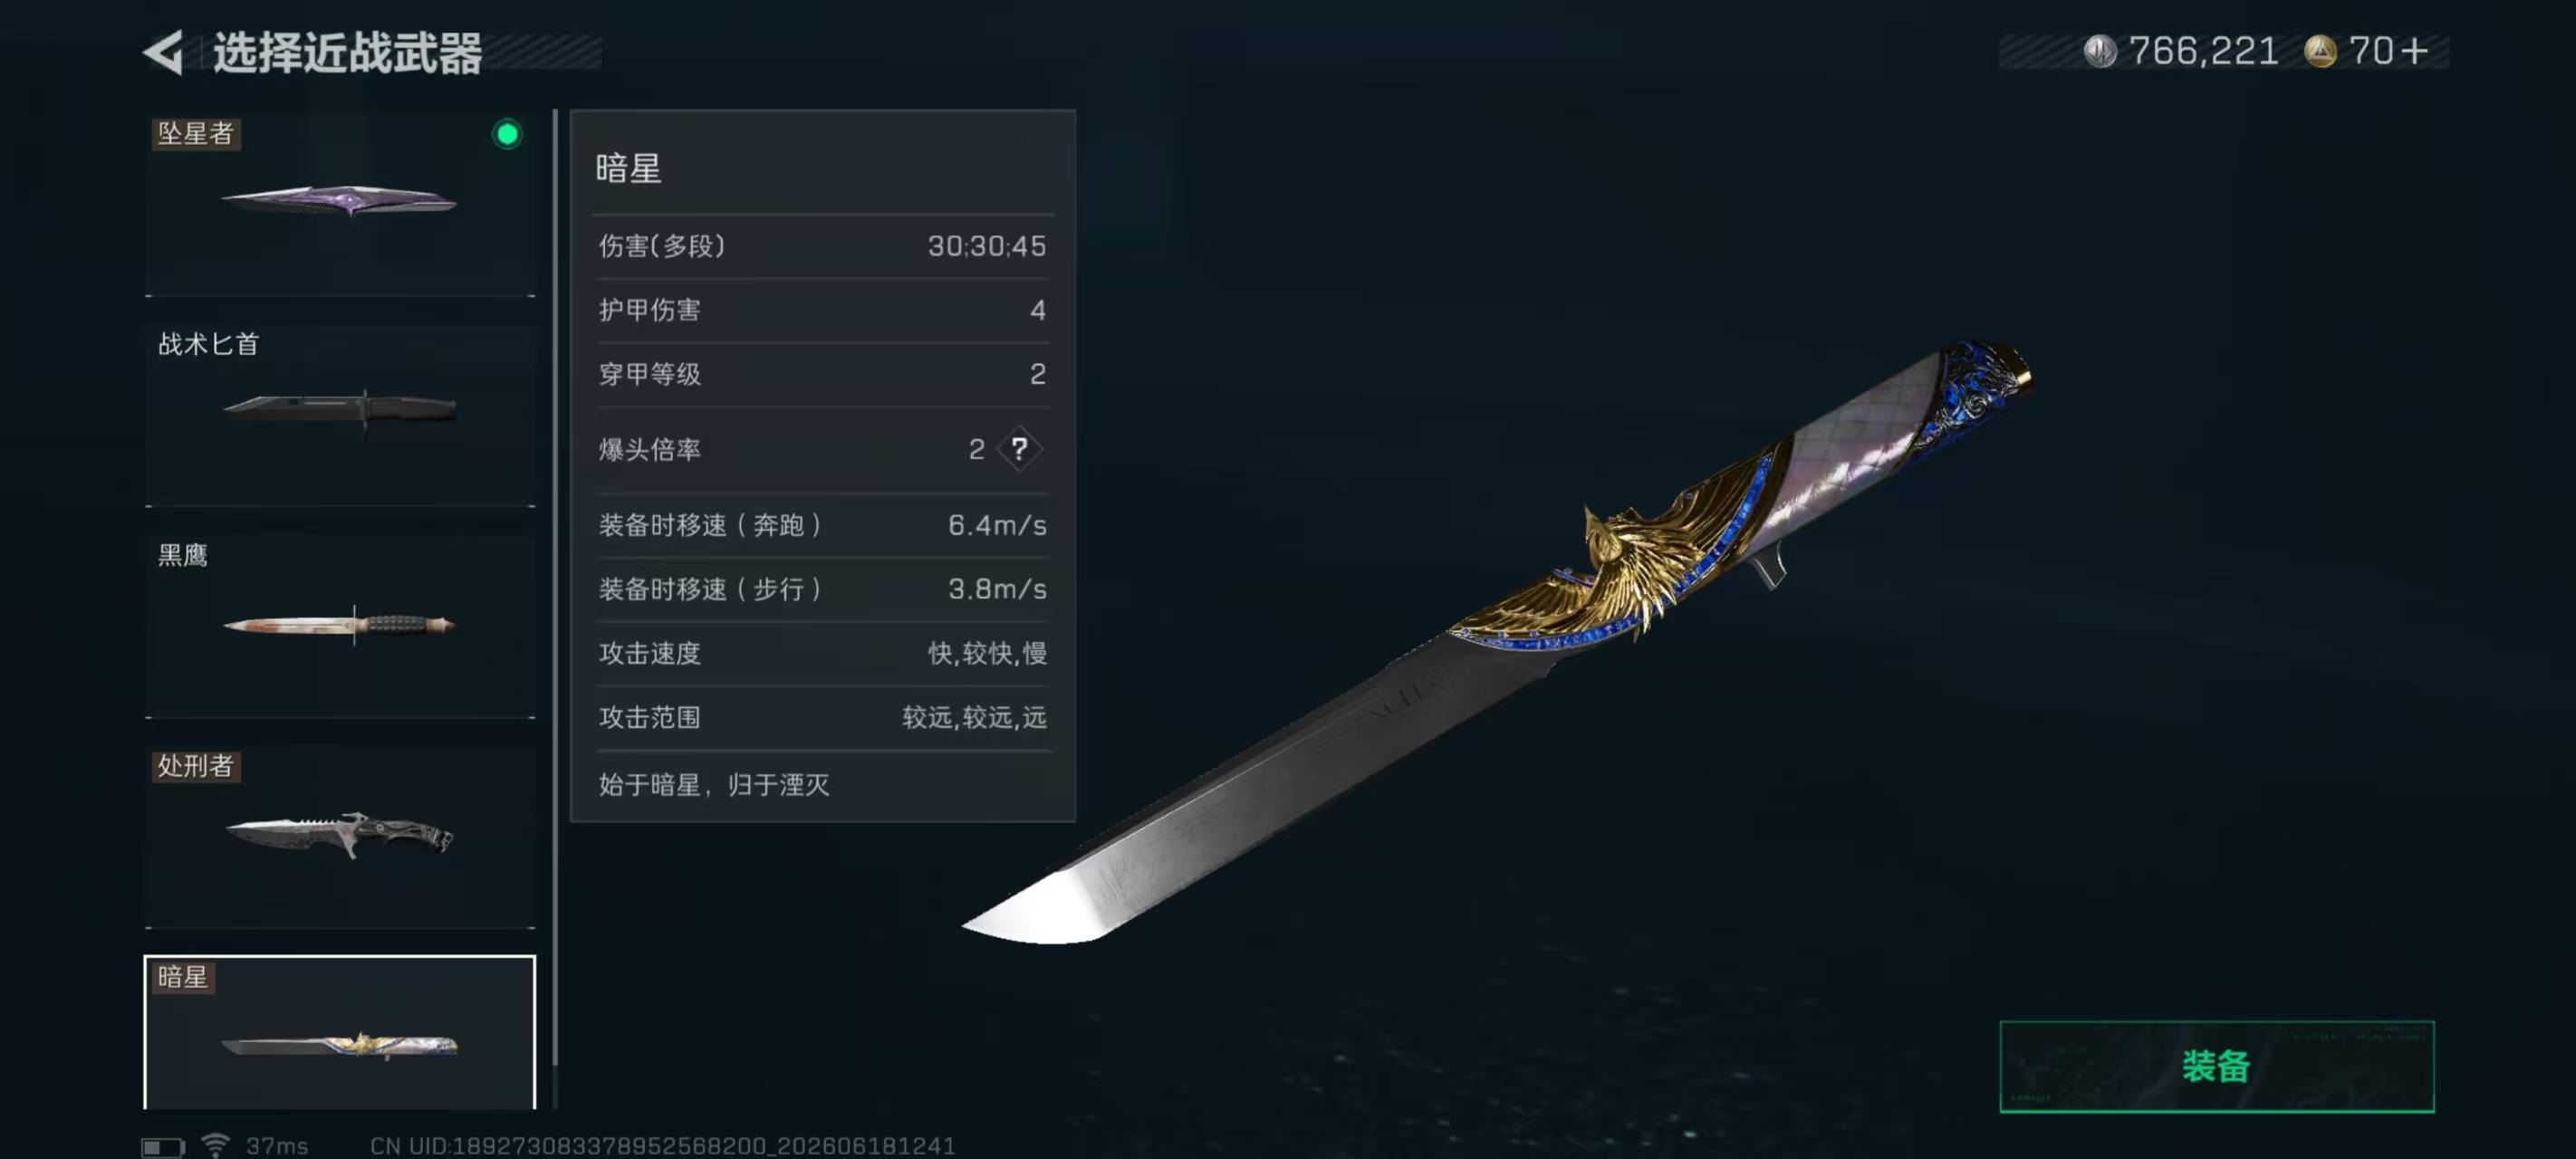
Task: Tap the gold triangle currency icon
Action: pyautogui.click(x=2320, y=51)
